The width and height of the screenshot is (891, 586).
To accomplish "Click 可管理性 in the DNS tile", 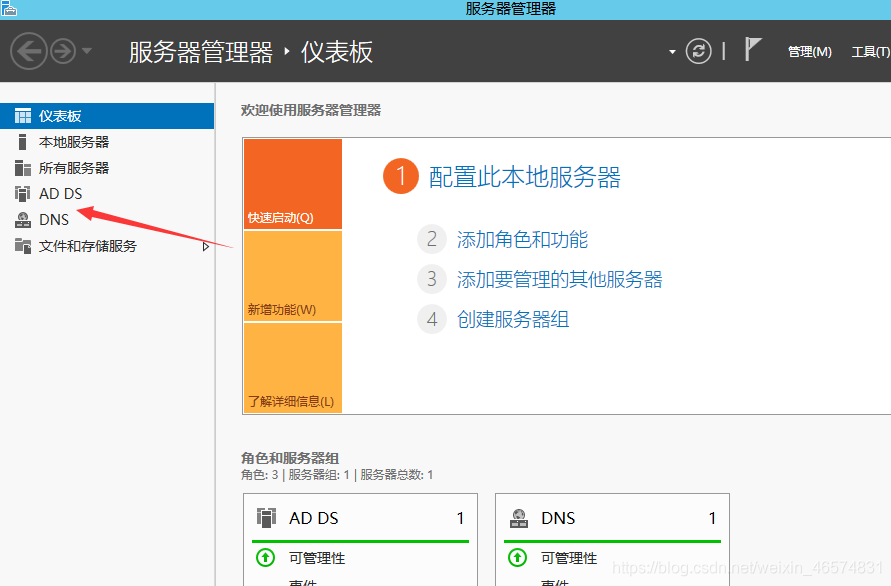I will pos(569,558).
